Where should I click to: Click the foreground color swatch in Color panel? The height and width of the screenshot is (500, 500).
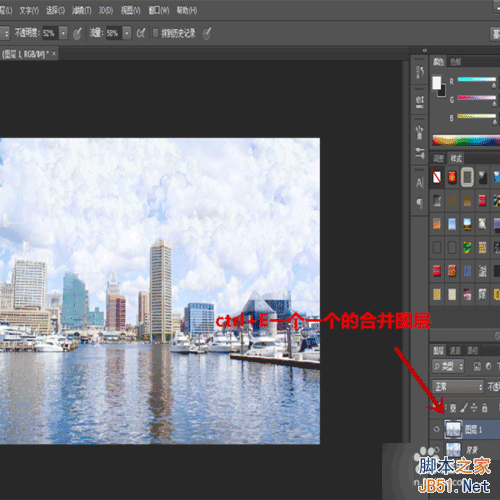click(x=437, y=83)
